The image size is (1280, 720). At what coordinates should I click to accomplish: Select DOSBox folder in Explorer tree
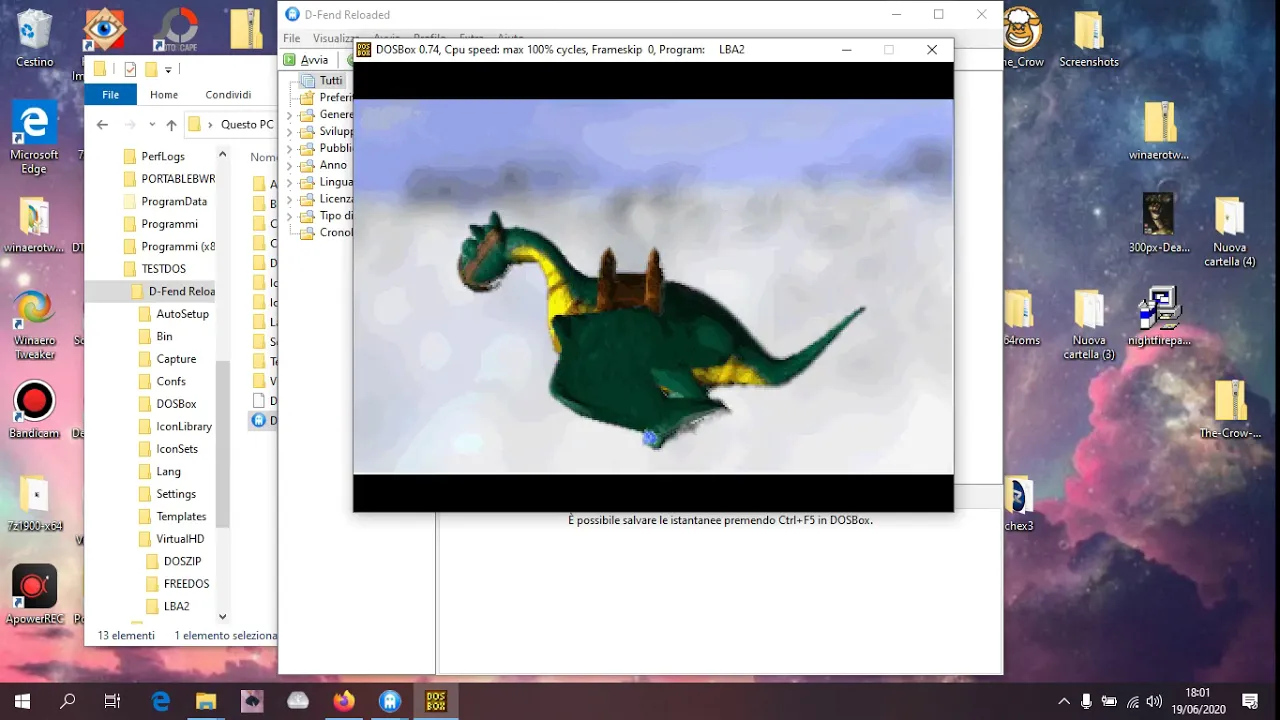[167, 404]
